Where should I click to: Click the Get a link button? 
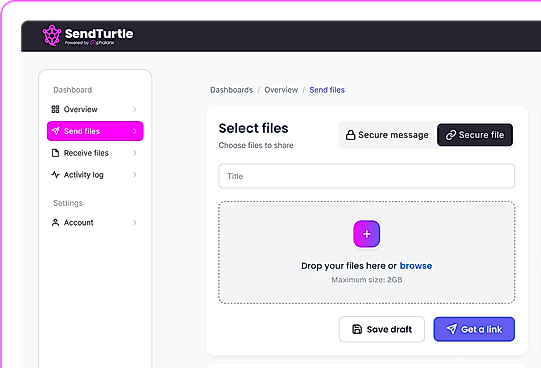(474, 329)
